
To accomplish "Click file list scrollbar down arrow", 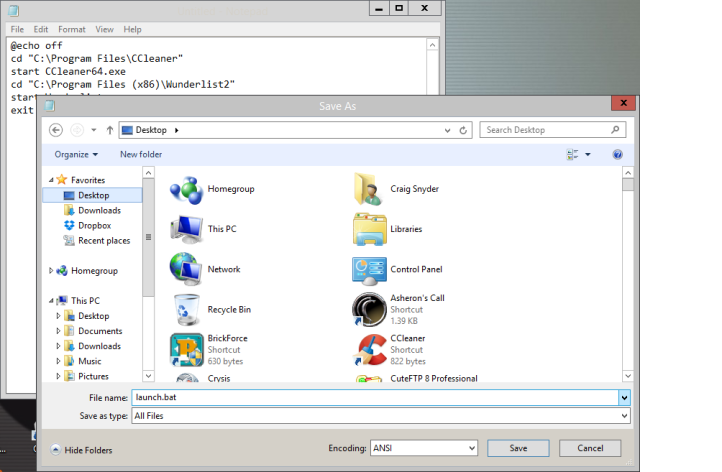I will (x=628, y=376).
